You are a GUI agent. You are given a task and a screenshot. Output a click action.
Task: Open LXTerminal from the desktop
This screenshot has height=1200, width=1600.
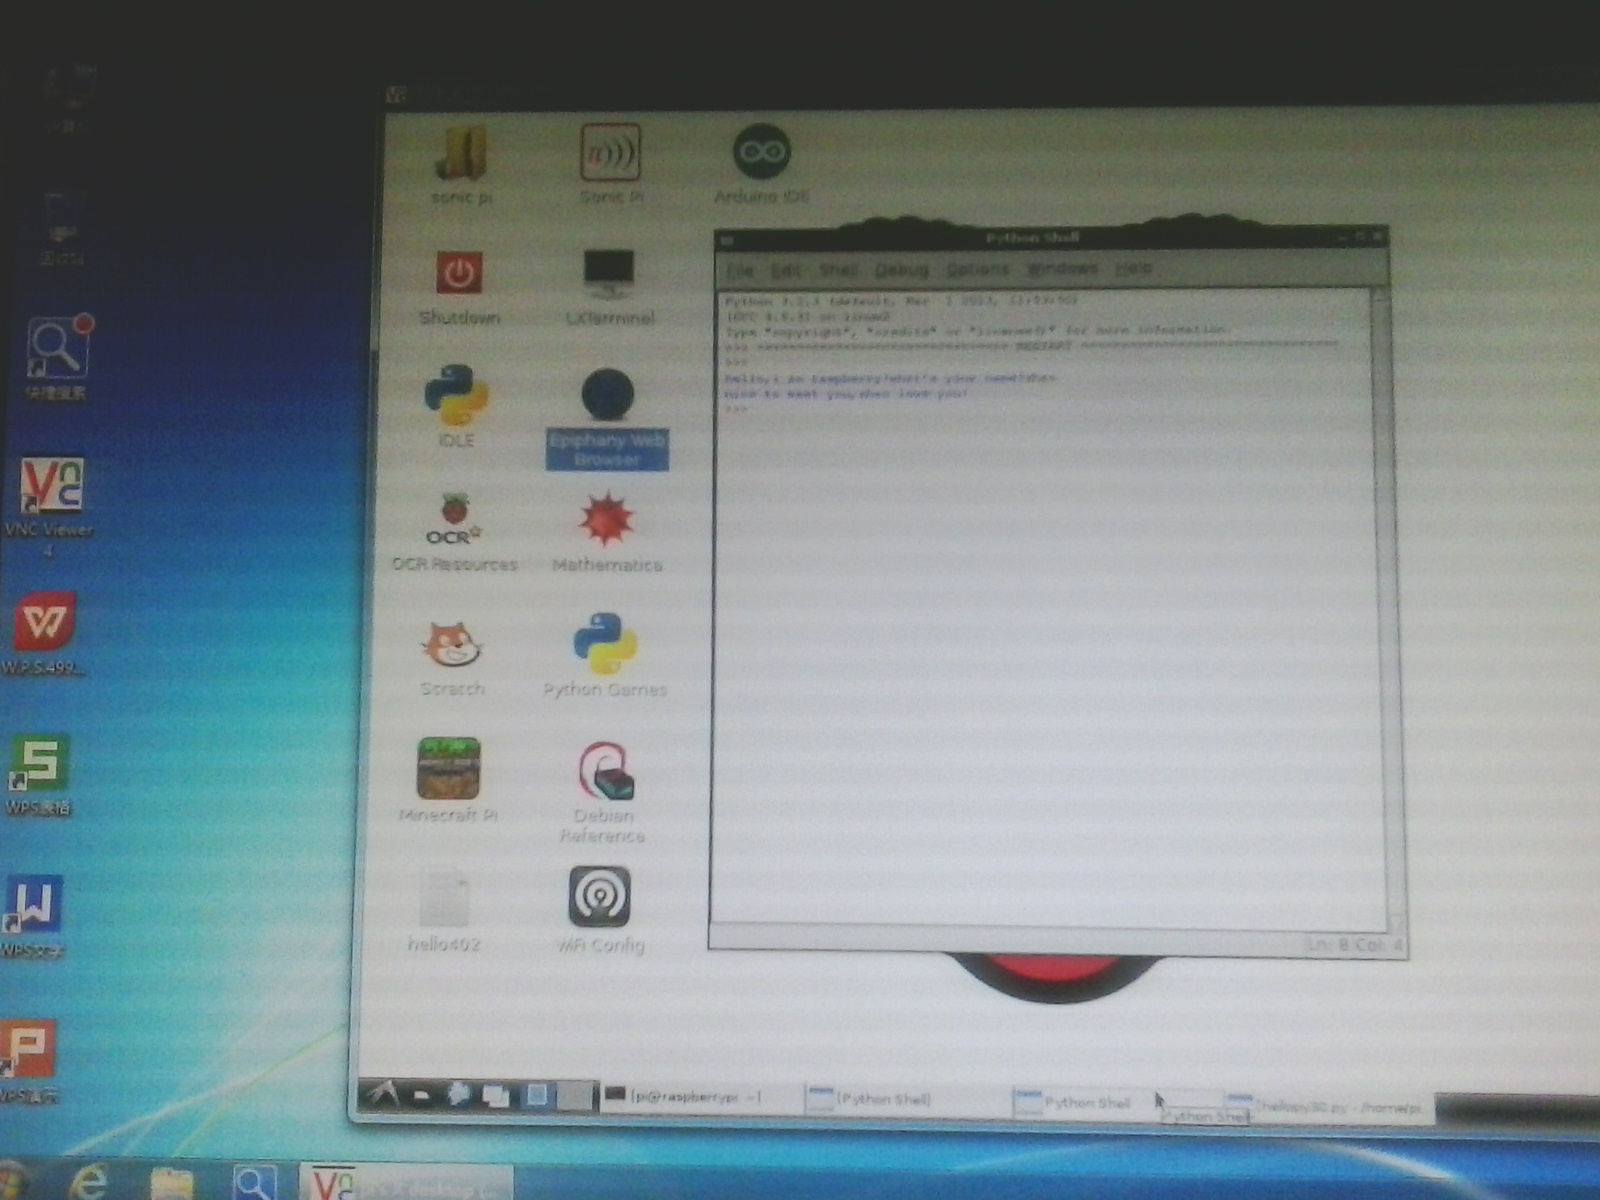[x=609, y=274]
